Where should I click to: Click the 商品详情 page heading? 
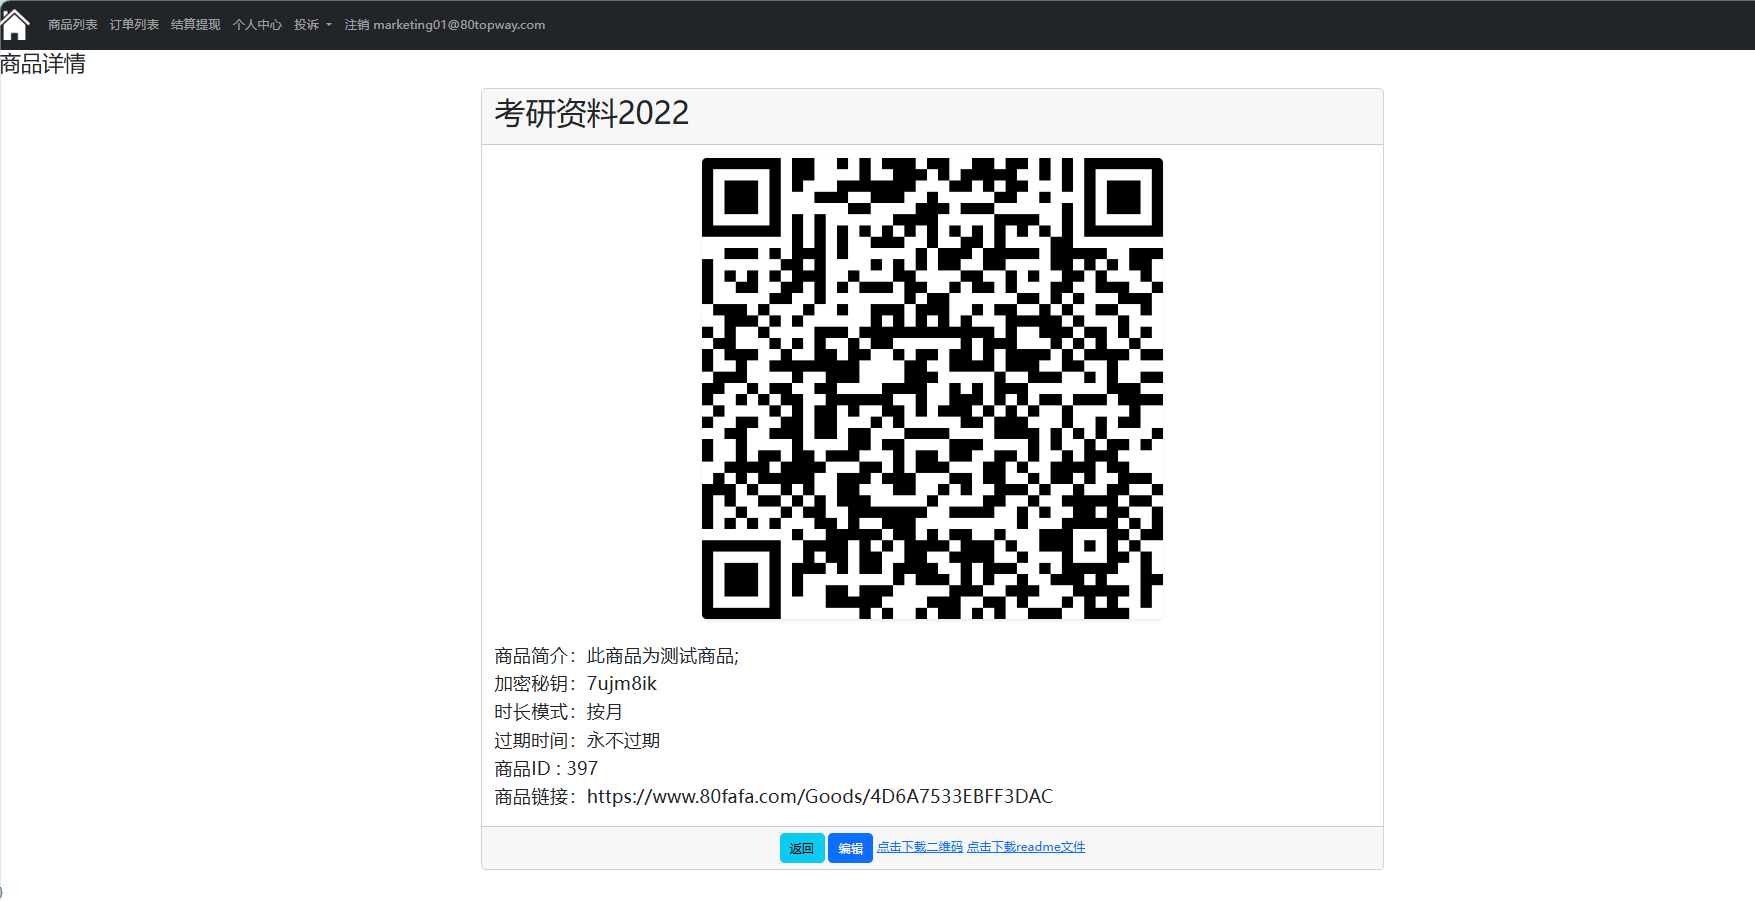click(43, 64)
